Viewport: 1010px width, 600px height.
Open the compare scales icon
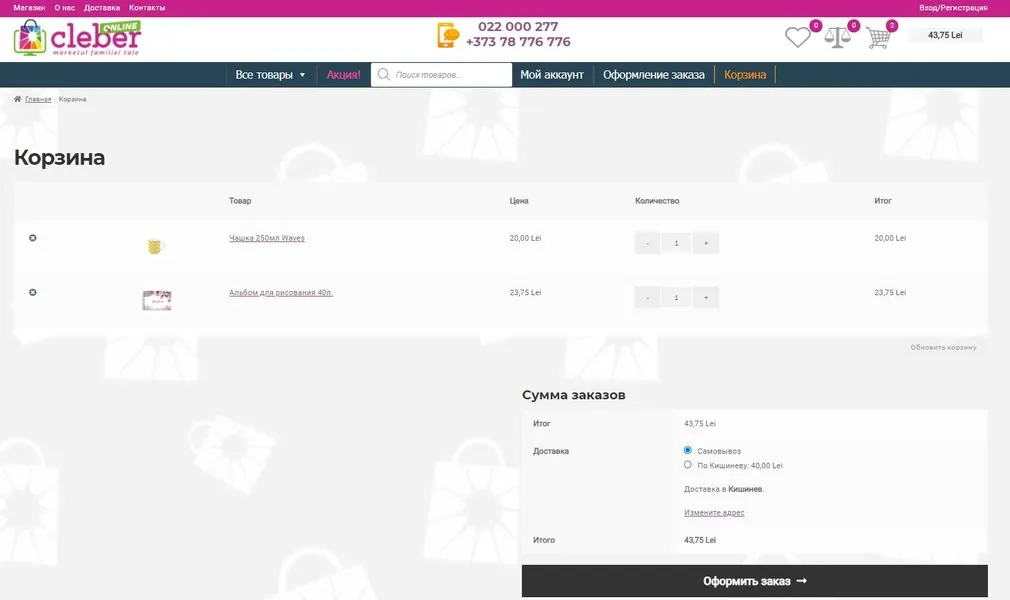(837, 37)
